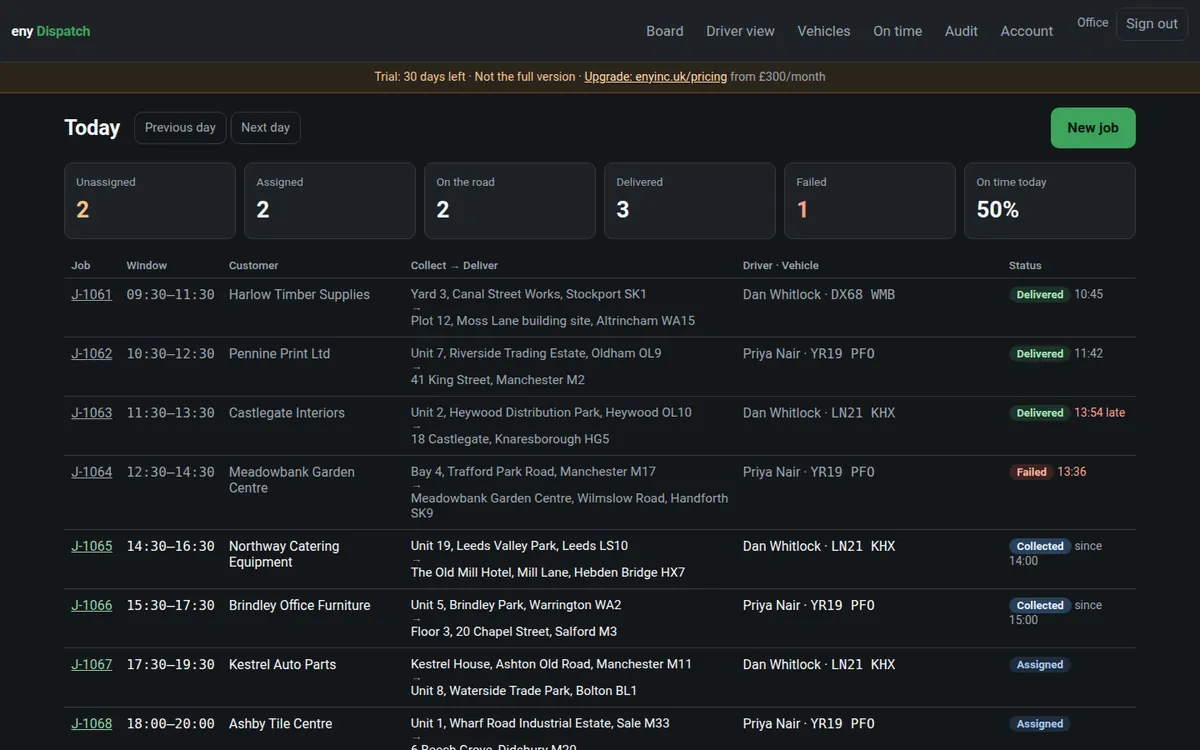Screen dimensions: 1200x750
Task: Open the Board nav item
Action: click(x=665, y=31)
